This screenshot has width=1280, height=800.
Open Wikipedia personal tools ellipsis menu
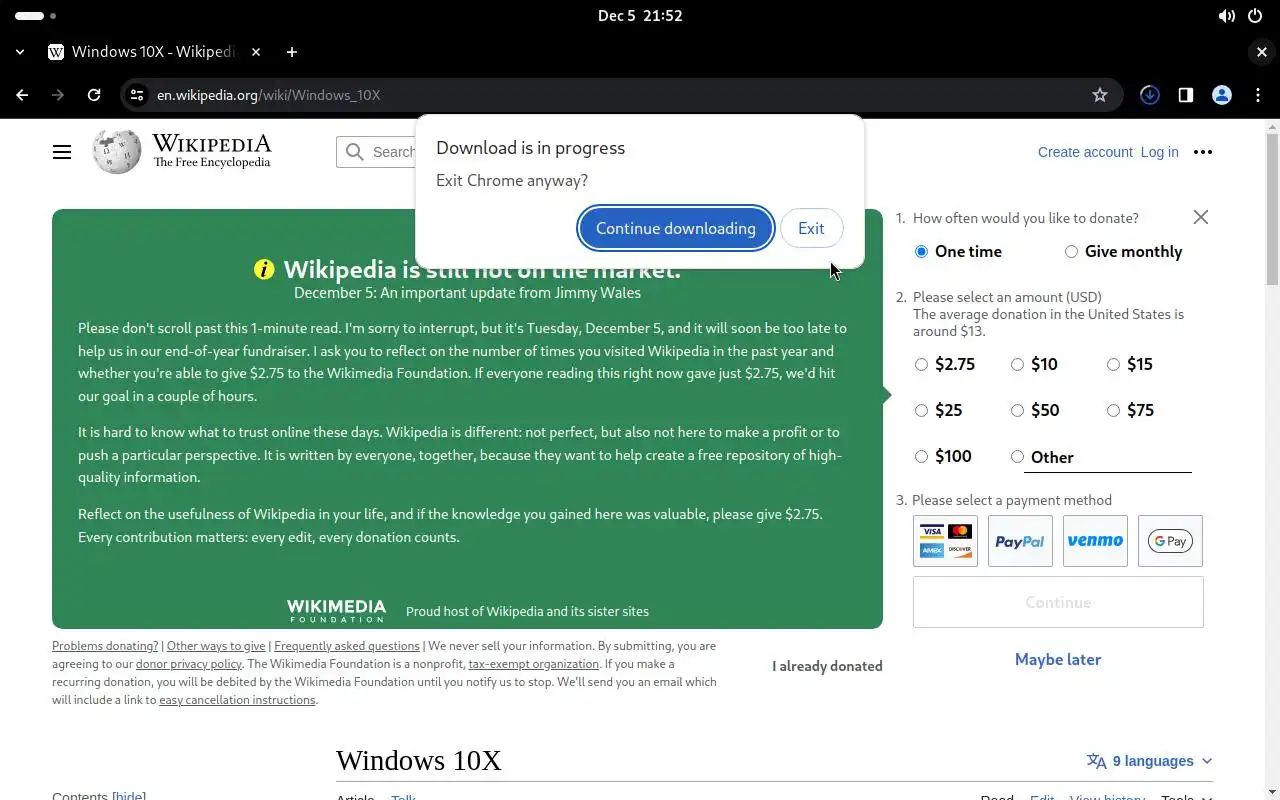[1203, 152]
